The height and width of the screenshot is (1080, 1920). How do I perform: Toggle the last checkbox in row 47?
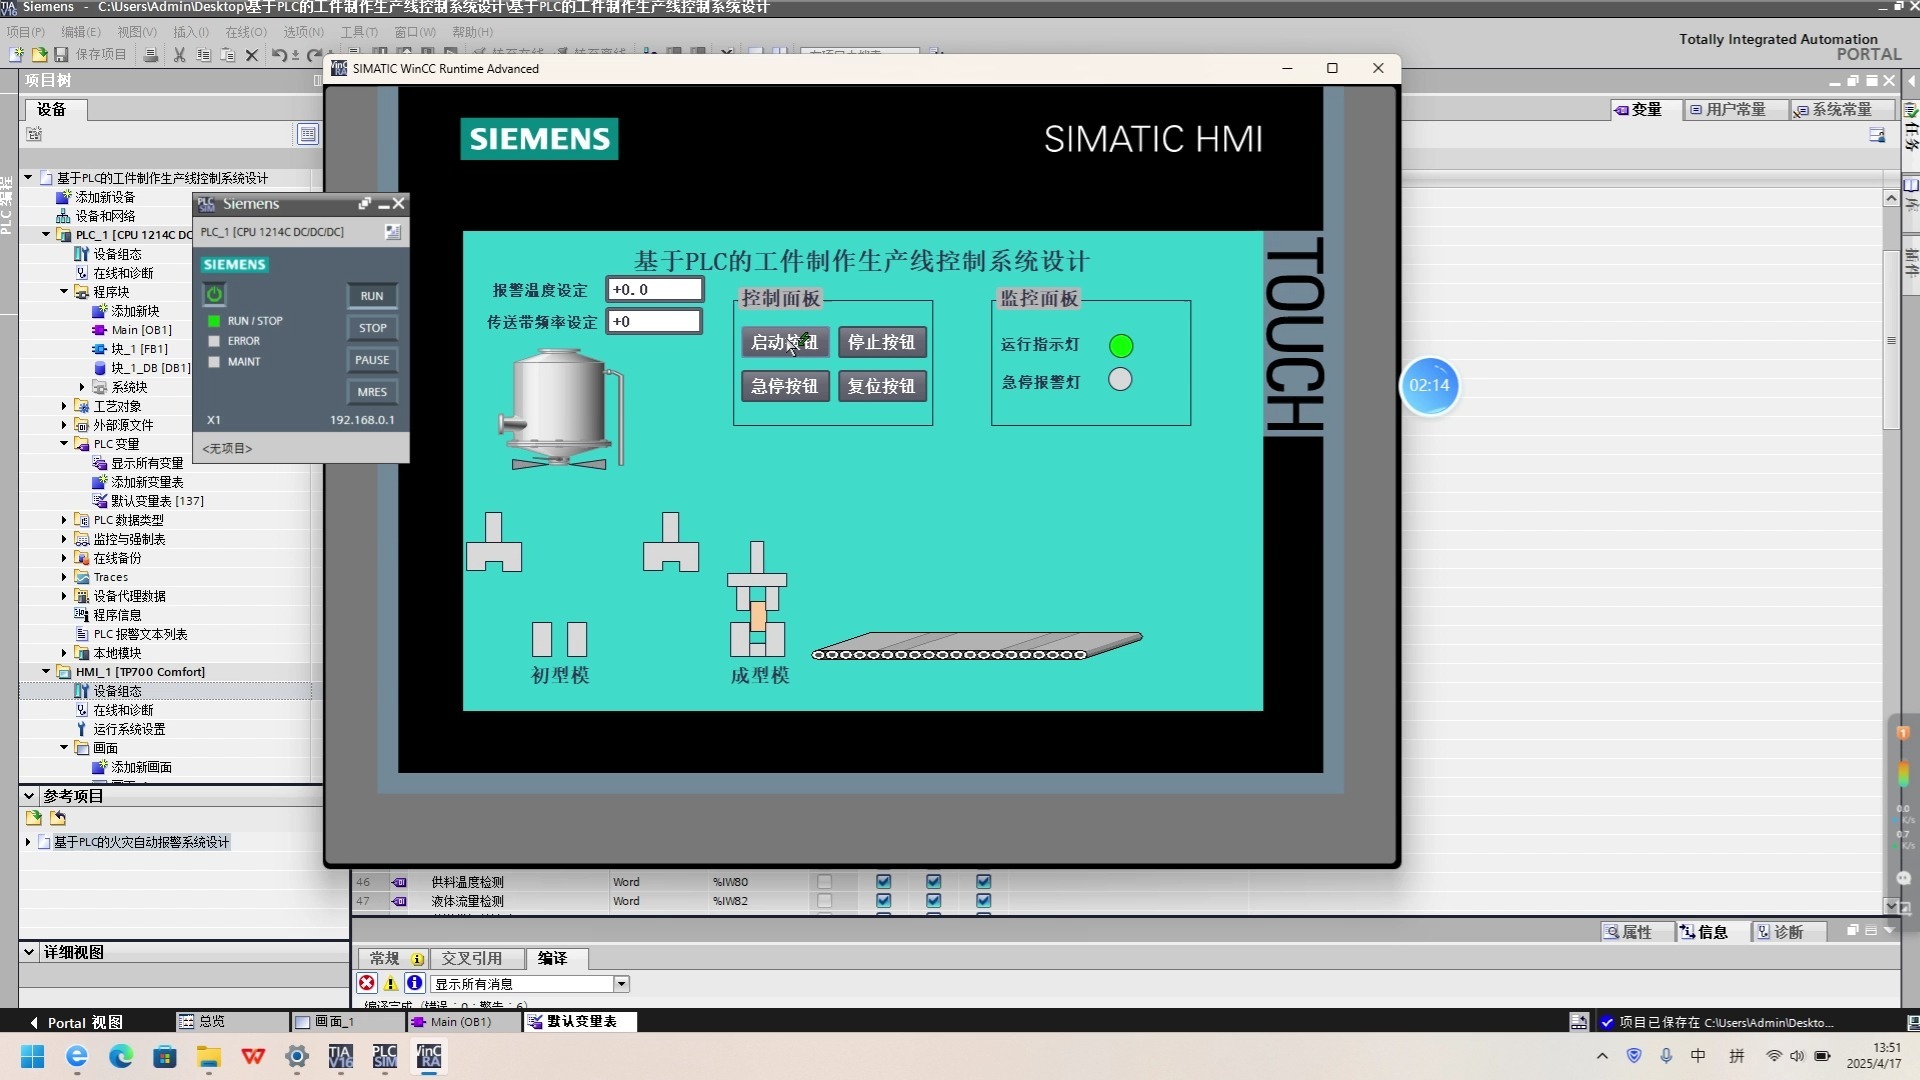[983, 901]
